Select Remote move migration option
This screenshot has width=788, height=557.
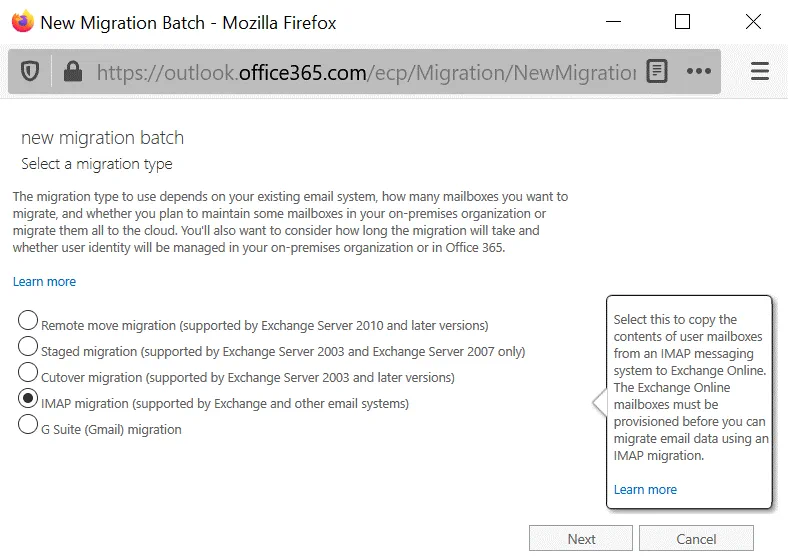(28, 321)
